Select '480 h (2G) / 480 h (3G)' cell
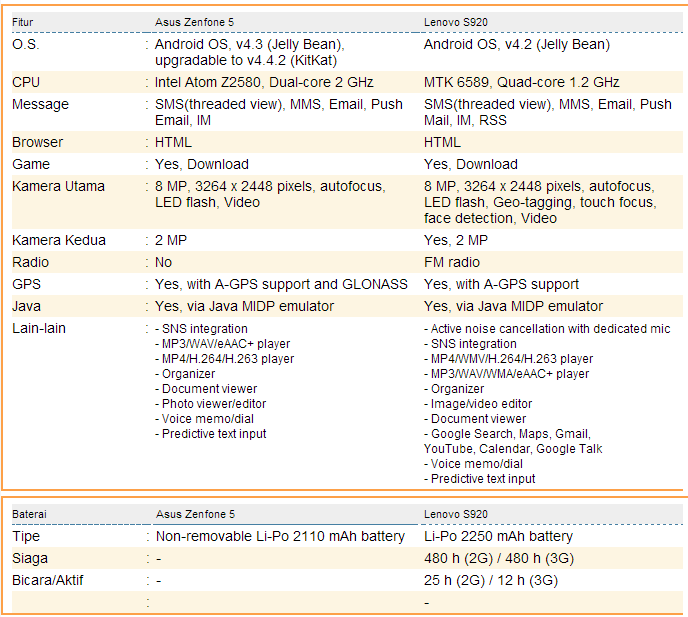The height and width of the screenshot is (617, 688). pyautogui.click(x=499, y=559)
